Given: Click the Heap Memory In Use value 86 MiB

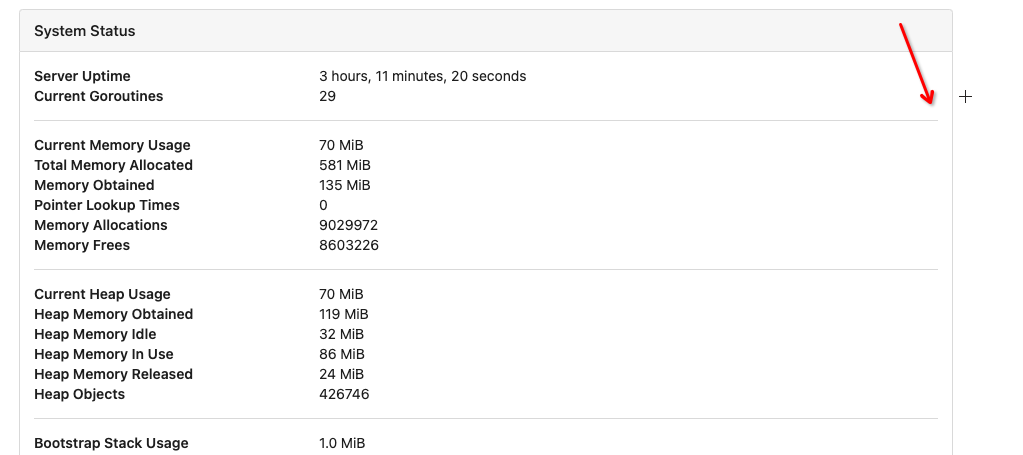Looking at the screenshot, I should click(342, 354).
